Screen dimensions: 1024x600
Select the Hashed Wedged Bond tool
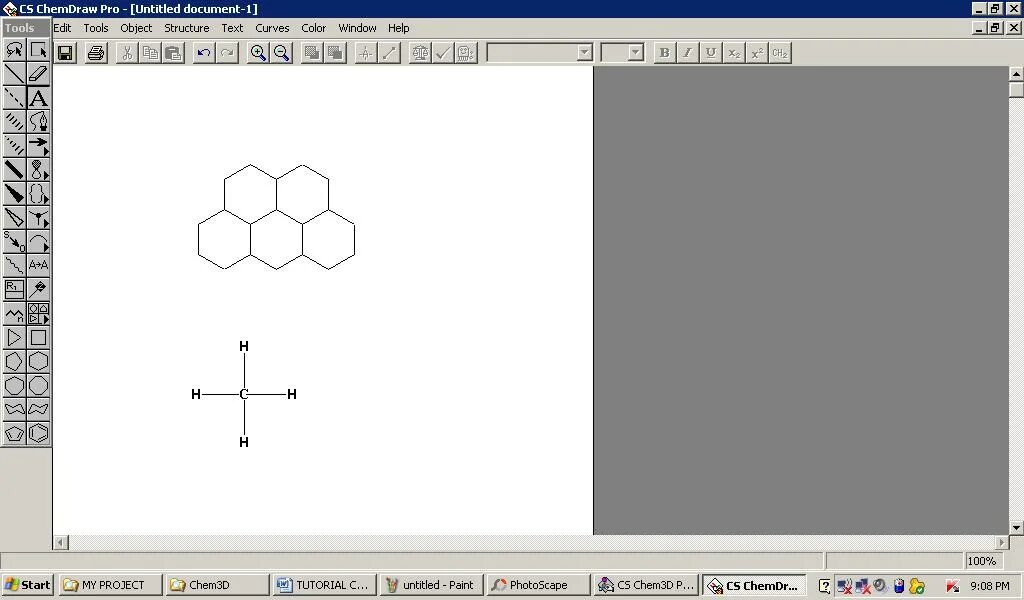(14, 146)
